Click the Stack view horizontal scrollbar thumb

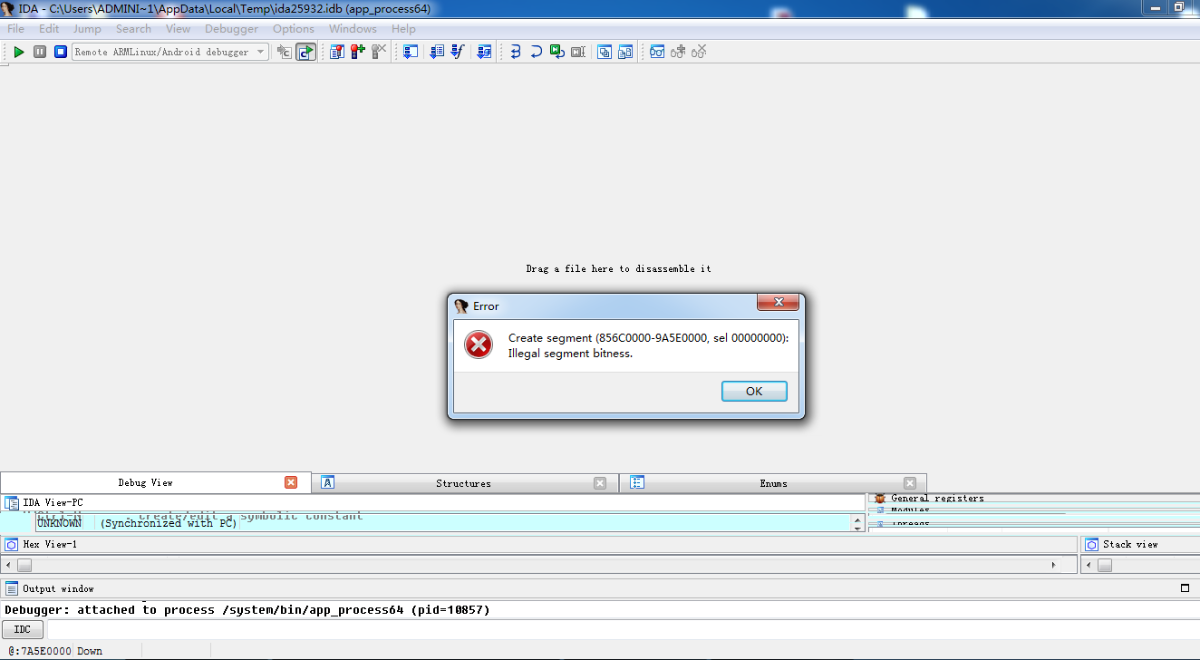click(1105, 565)
